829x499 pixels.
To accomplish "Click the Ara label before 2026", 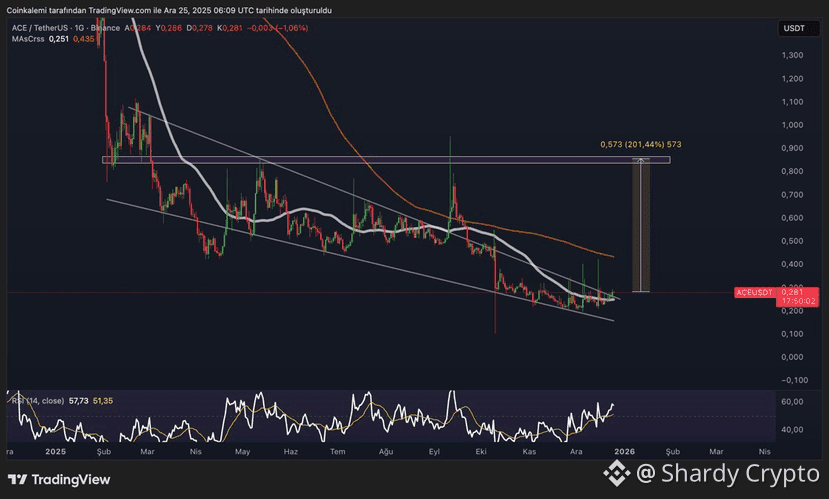I will (576, 452).
